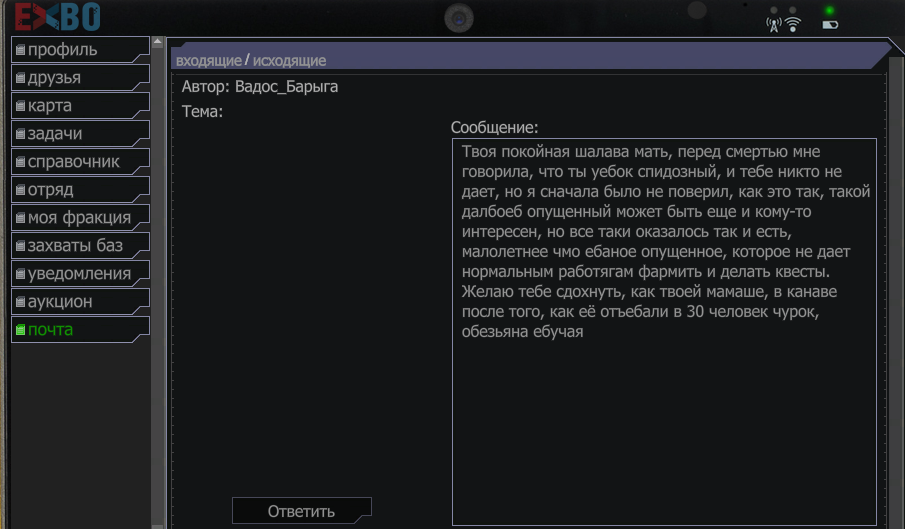
Task: Click the Сообщение: label
Action: click(494, 127)
